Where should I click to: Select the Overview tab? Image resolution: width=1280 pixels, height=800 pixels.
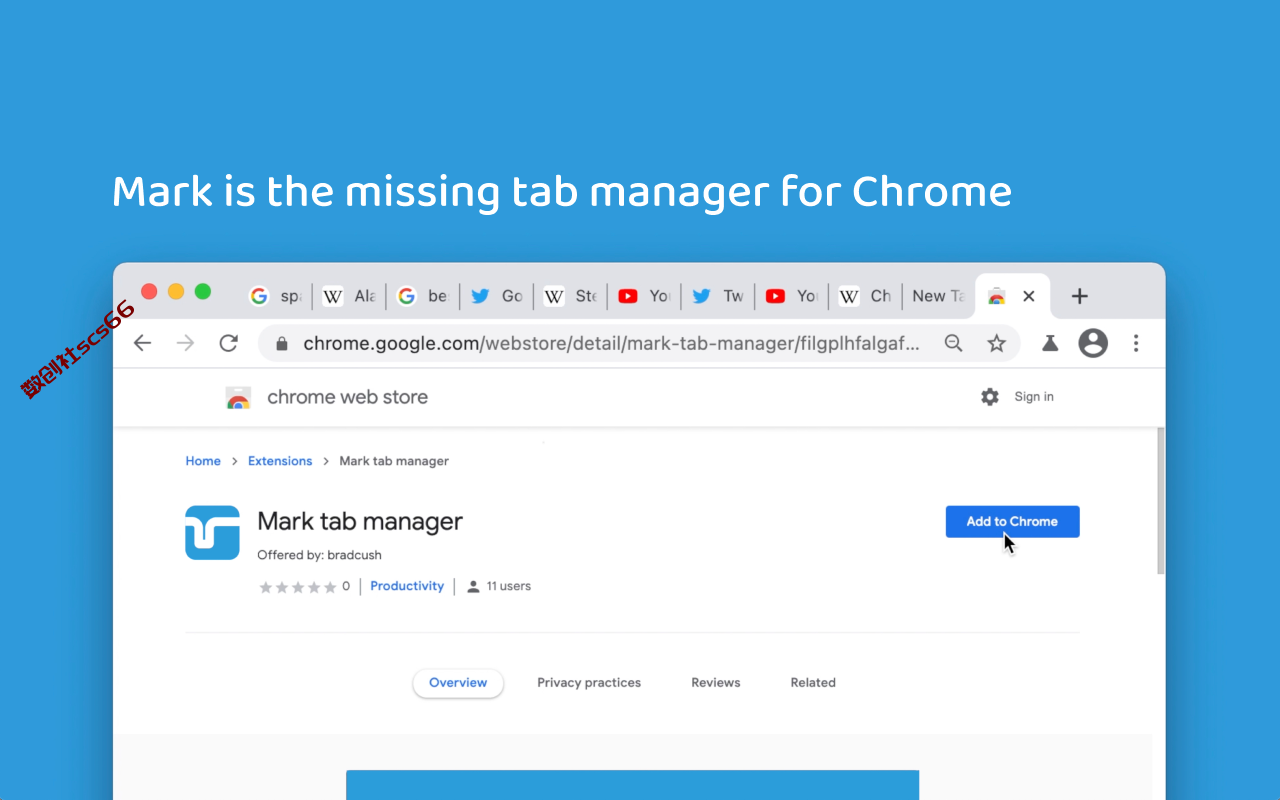tap(458, 683)
